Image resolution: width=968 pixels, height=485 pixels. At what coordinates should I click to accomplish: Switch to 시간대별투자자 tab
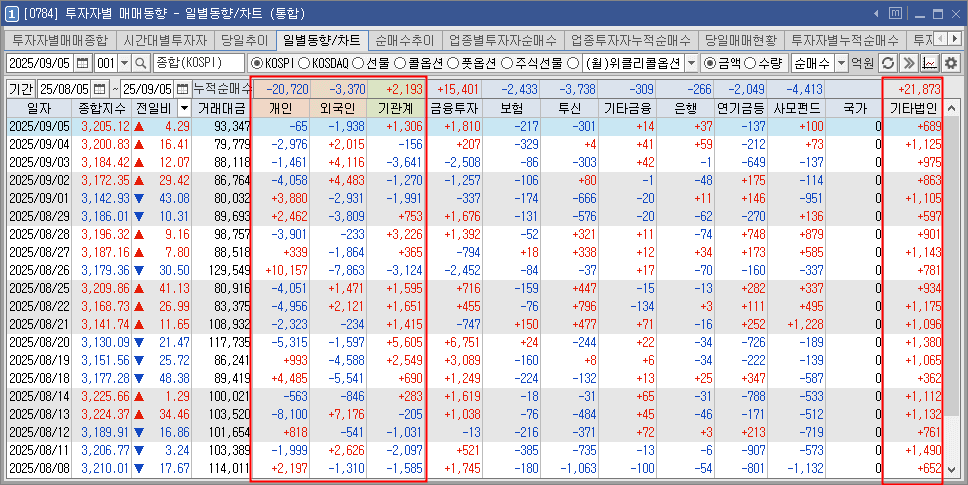[165, 41]
